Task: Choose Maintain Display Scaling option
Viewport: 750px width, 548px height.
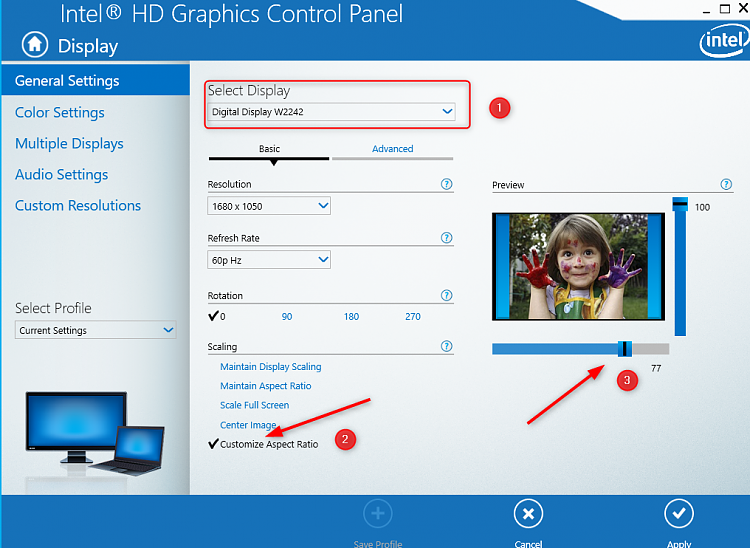Action: [271, 367]
